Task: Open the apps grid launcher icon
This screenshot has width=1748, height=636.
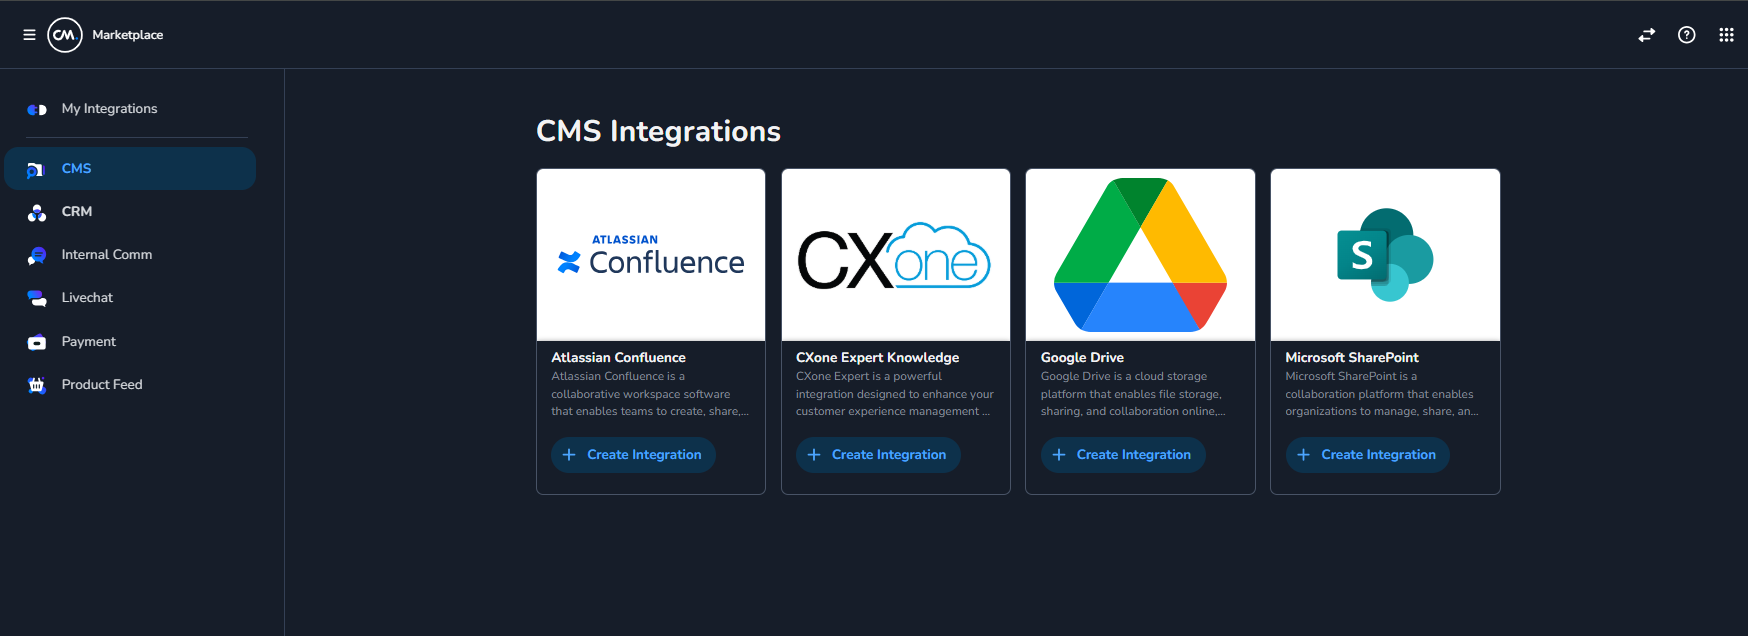Action: (1726, 35)
